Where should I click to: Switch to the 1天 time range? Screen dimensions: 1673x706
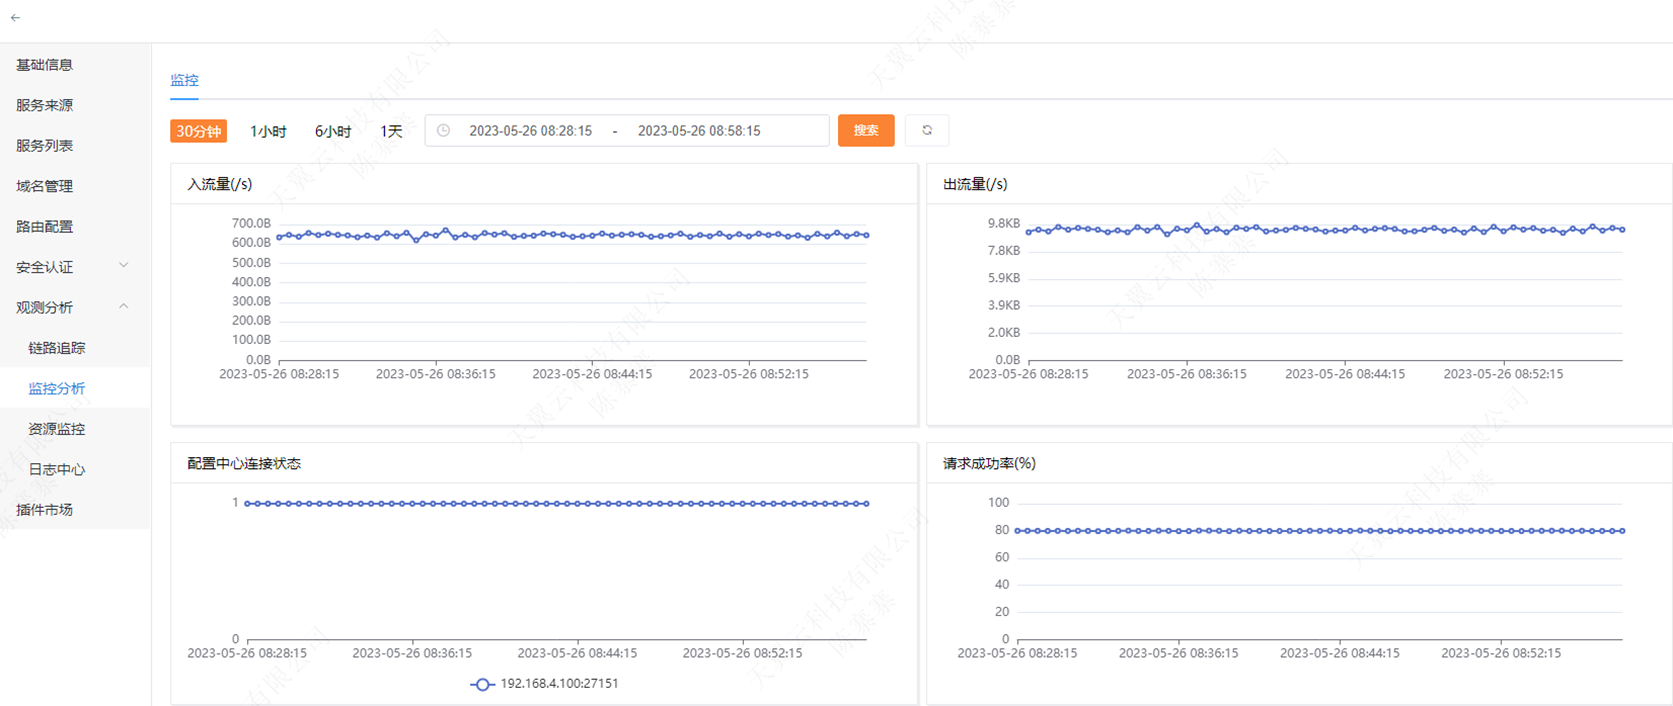click(x=391, y=131)
